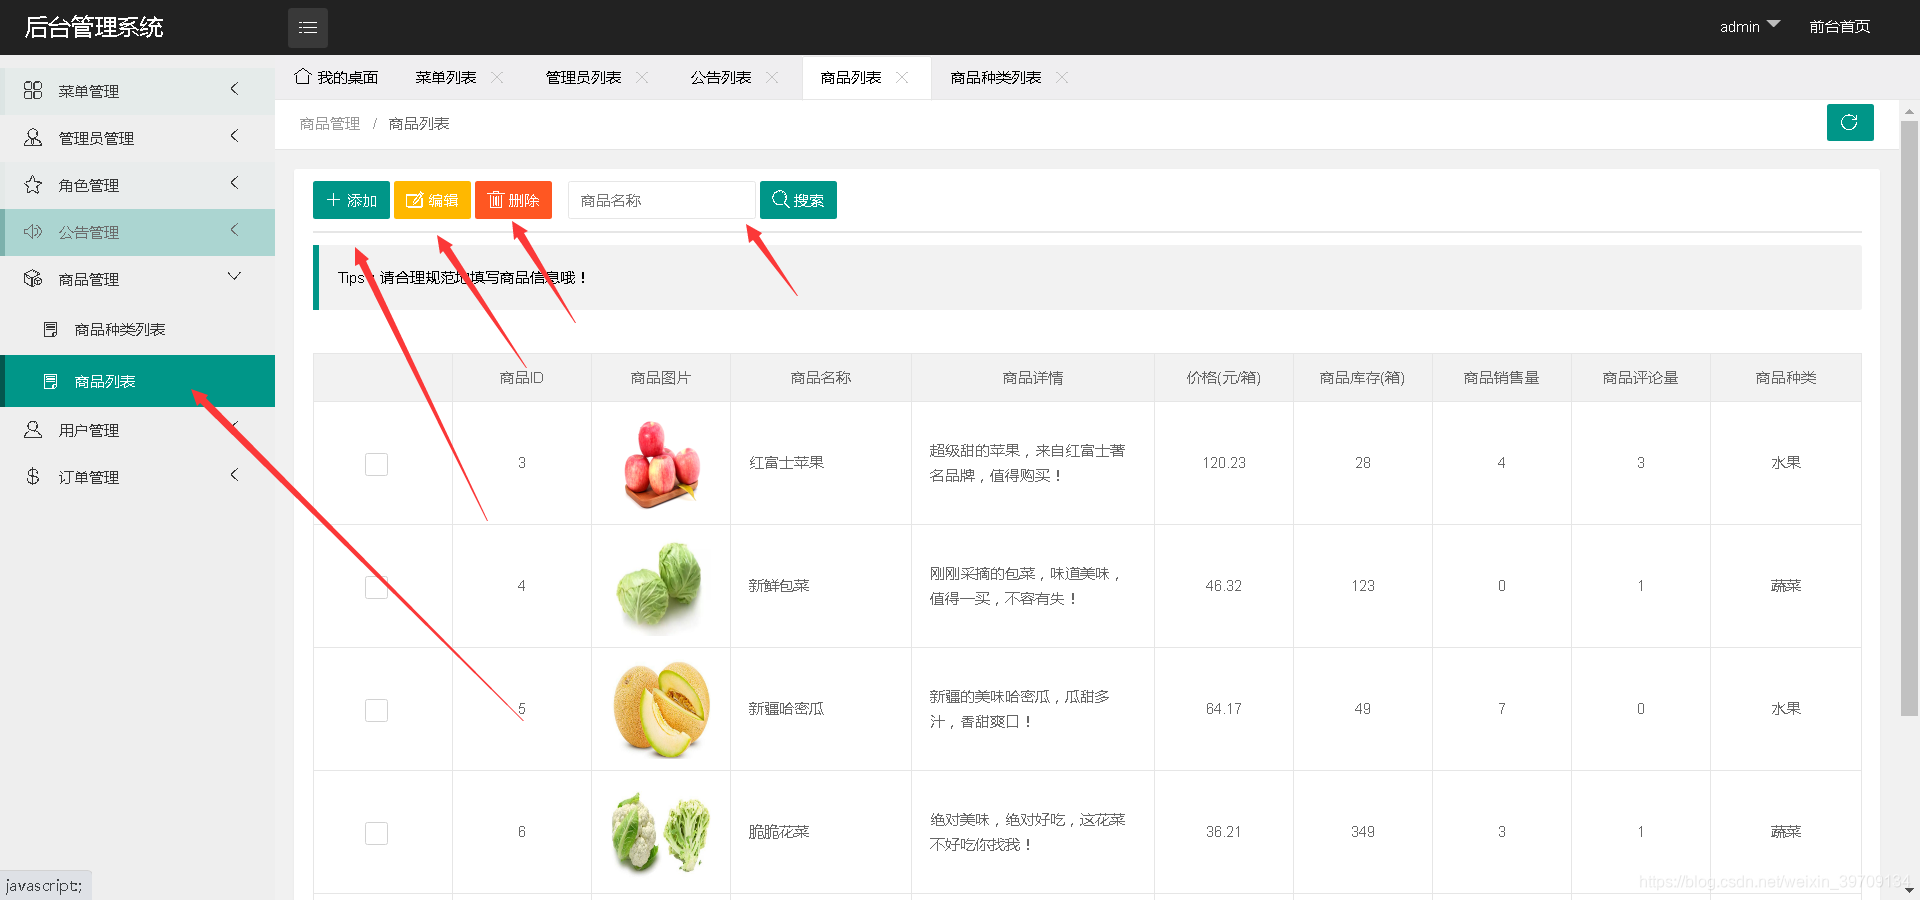Close the 菜单列表 tab
Image resolution: width=1920 pixels, height=900 pixels.
497,77
